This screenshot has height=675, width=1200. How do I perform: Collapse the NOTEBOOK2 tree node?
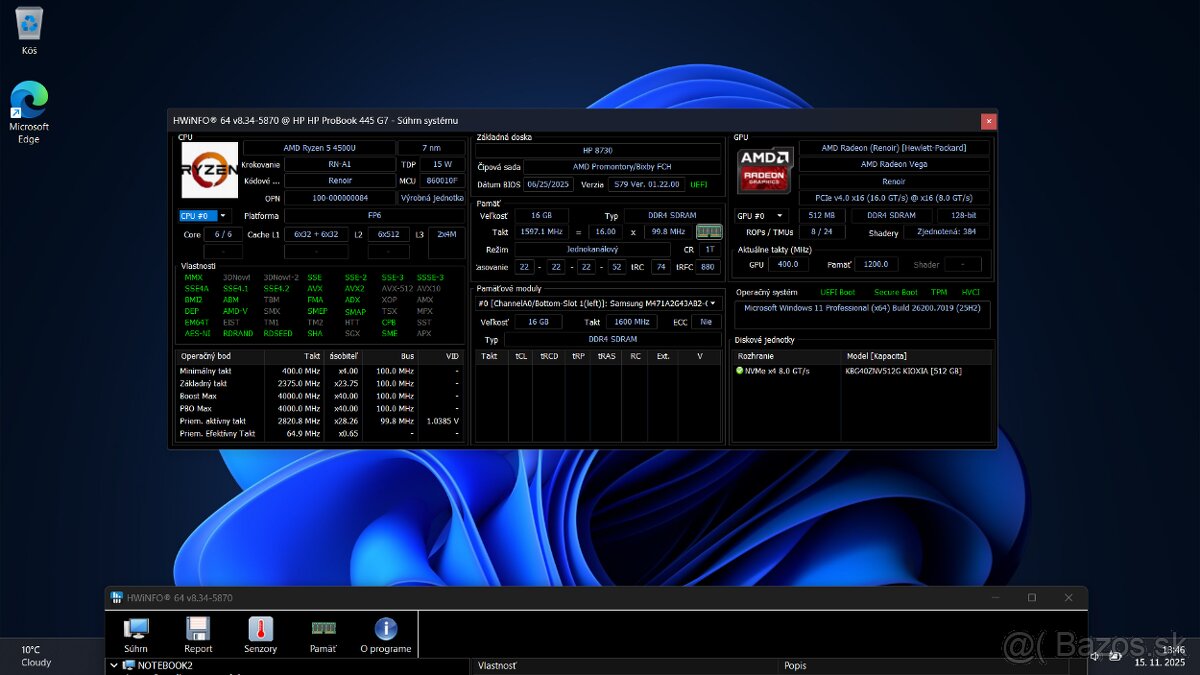click(112, 665)
